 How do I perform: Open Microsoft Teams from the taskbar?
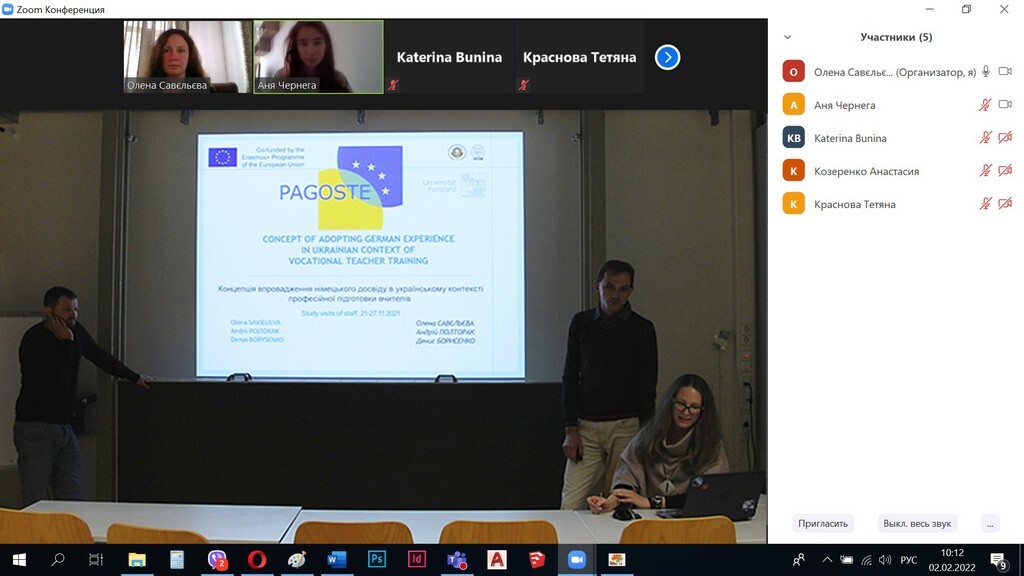pos(456,560)
